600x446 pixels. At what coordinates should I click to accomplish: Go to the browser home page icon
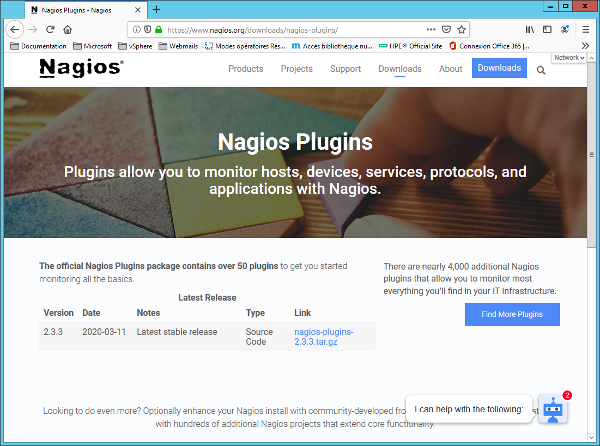[x=68, y=30]
